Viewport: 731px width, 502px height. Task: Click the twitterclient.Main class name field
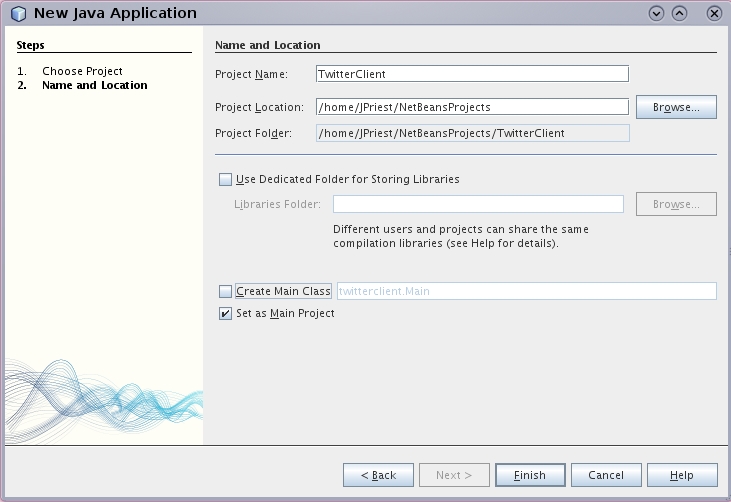pos(527,291)
